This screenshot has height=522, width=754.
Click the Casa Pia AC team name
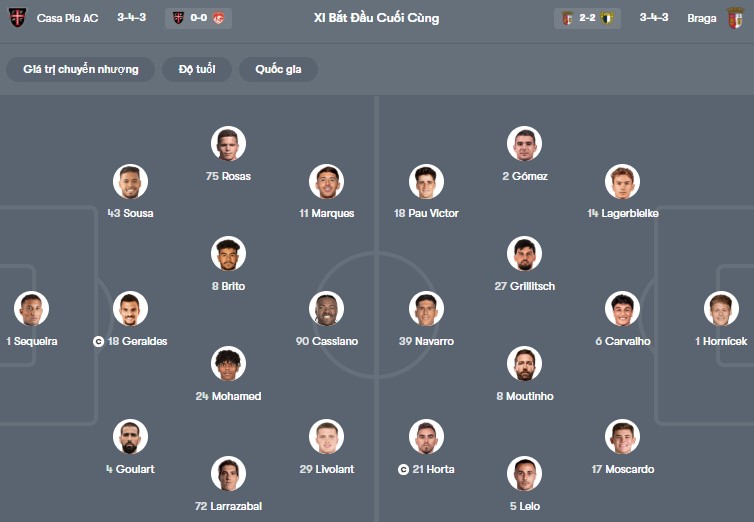pyautogui.click(x=67, y=18)
